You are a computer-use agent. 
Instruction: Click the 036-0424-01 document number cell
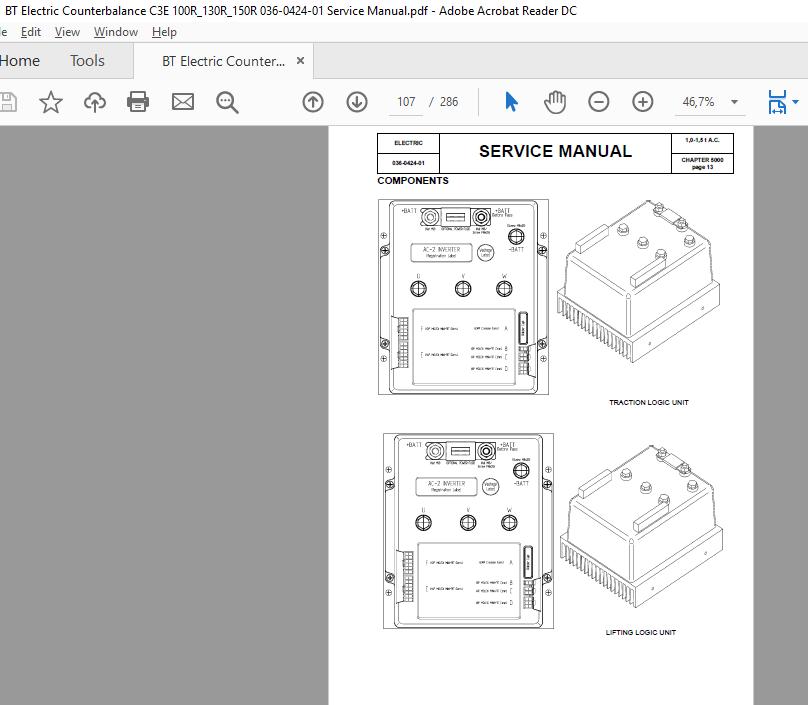click(408, 163)
